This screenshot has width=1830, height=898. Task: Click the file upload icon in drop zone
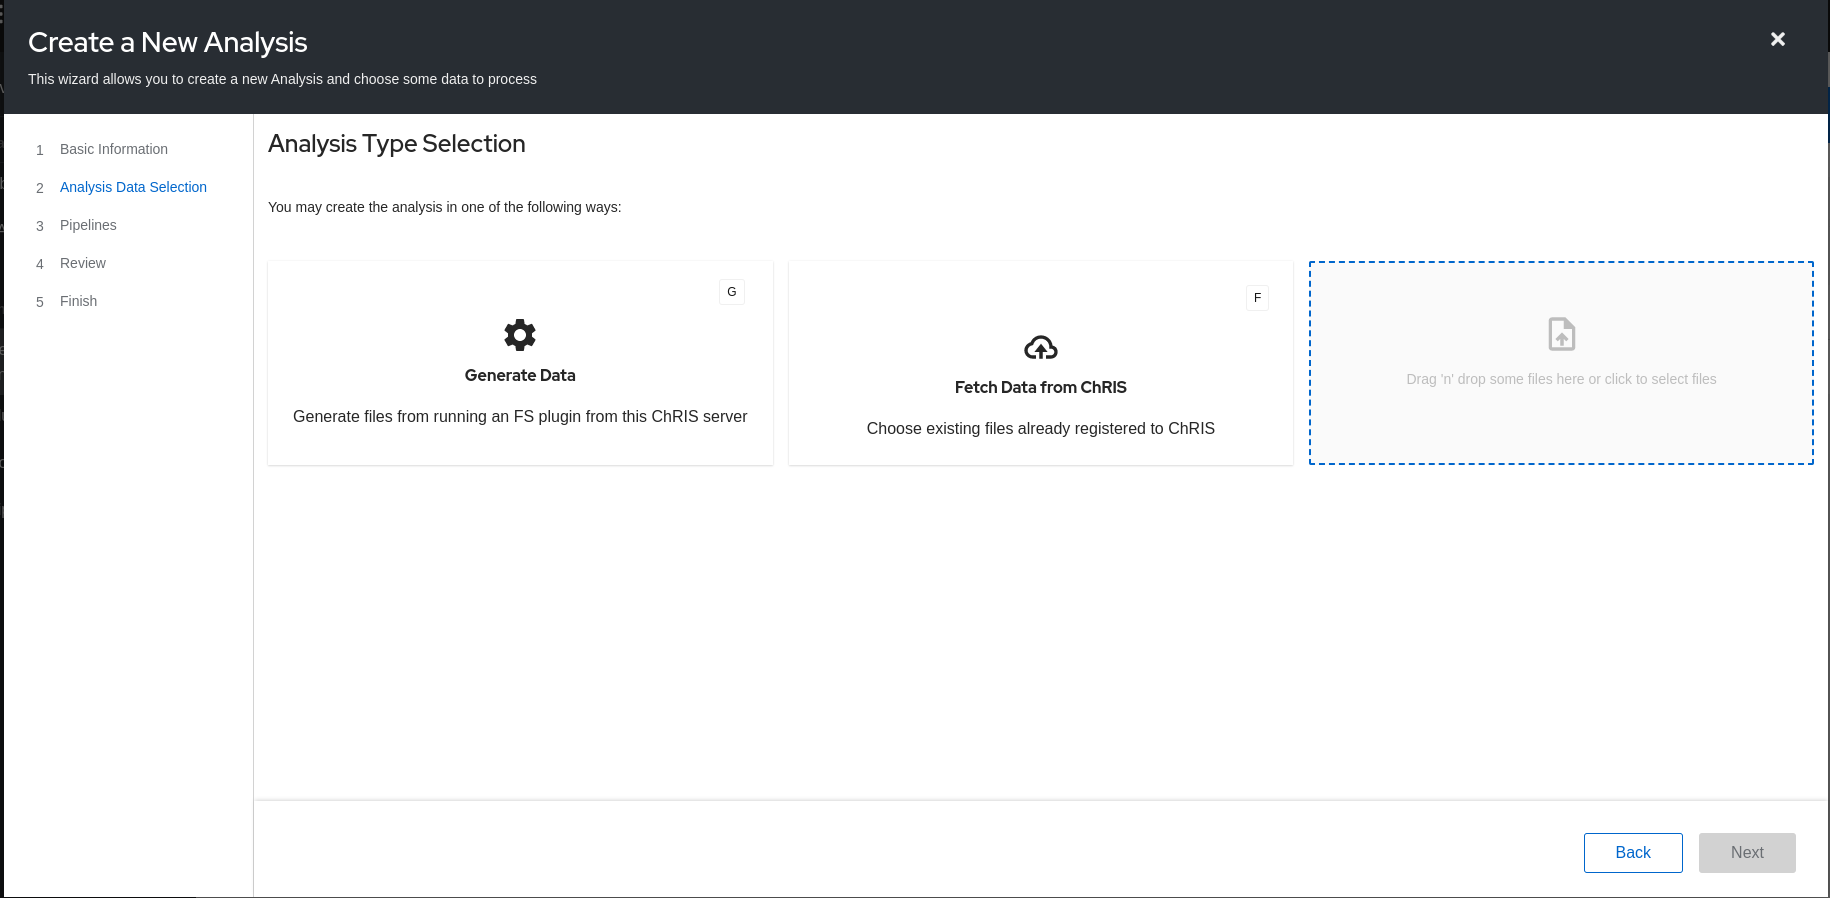click(x=1562, y=334)
